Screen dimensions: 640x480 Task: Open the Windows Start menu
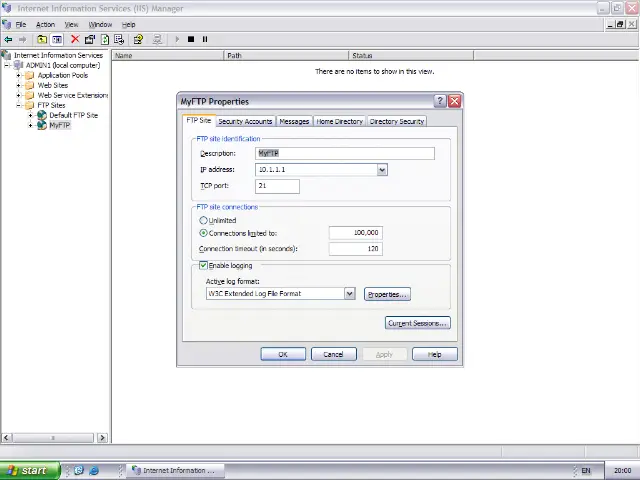click(30, 471)
